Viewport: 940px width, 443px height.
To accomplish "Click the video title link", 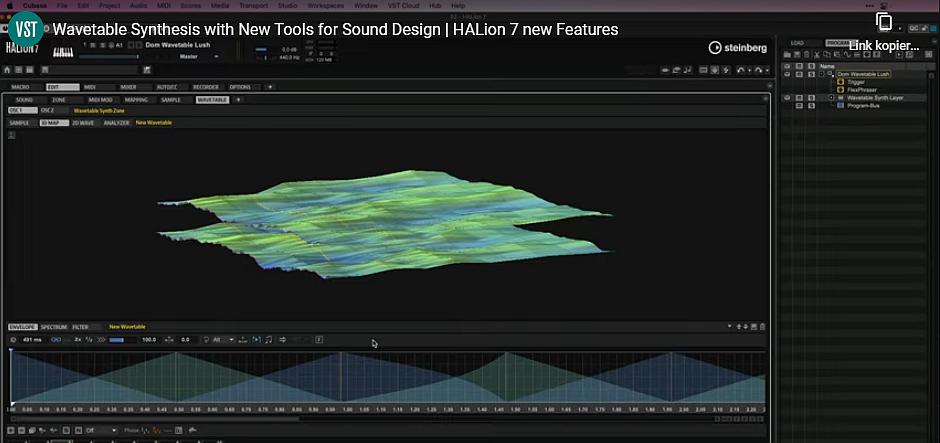I will pos(336,29).
